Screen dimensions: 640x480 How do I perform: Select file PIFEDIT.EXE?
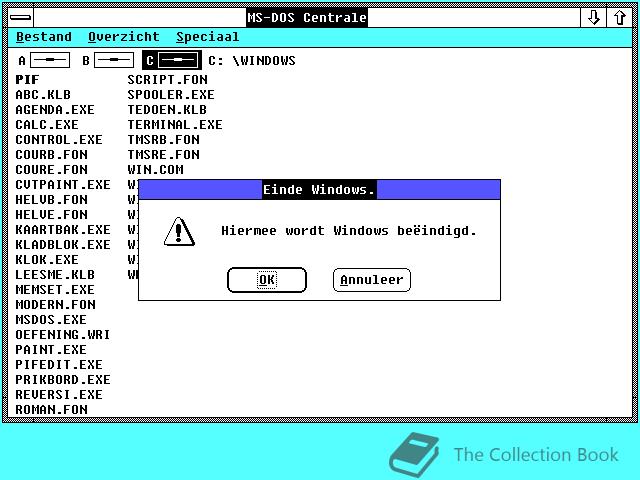[59, 364]
